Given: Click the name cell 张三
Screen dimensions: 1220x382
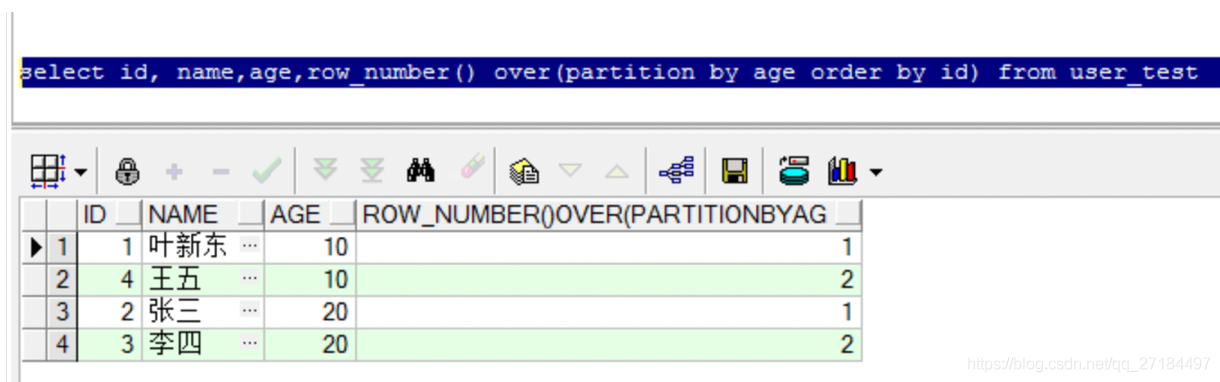Looking at the screenshot, I should coord(203,312).
